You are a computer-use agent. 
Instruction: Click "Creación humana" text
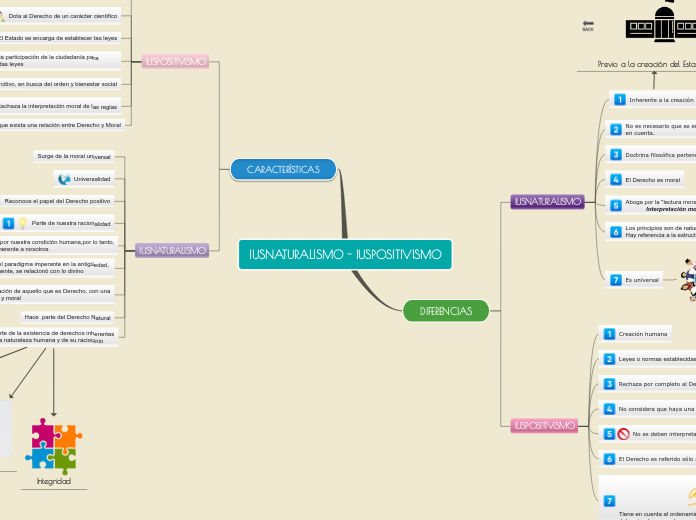tap(643, 334)
